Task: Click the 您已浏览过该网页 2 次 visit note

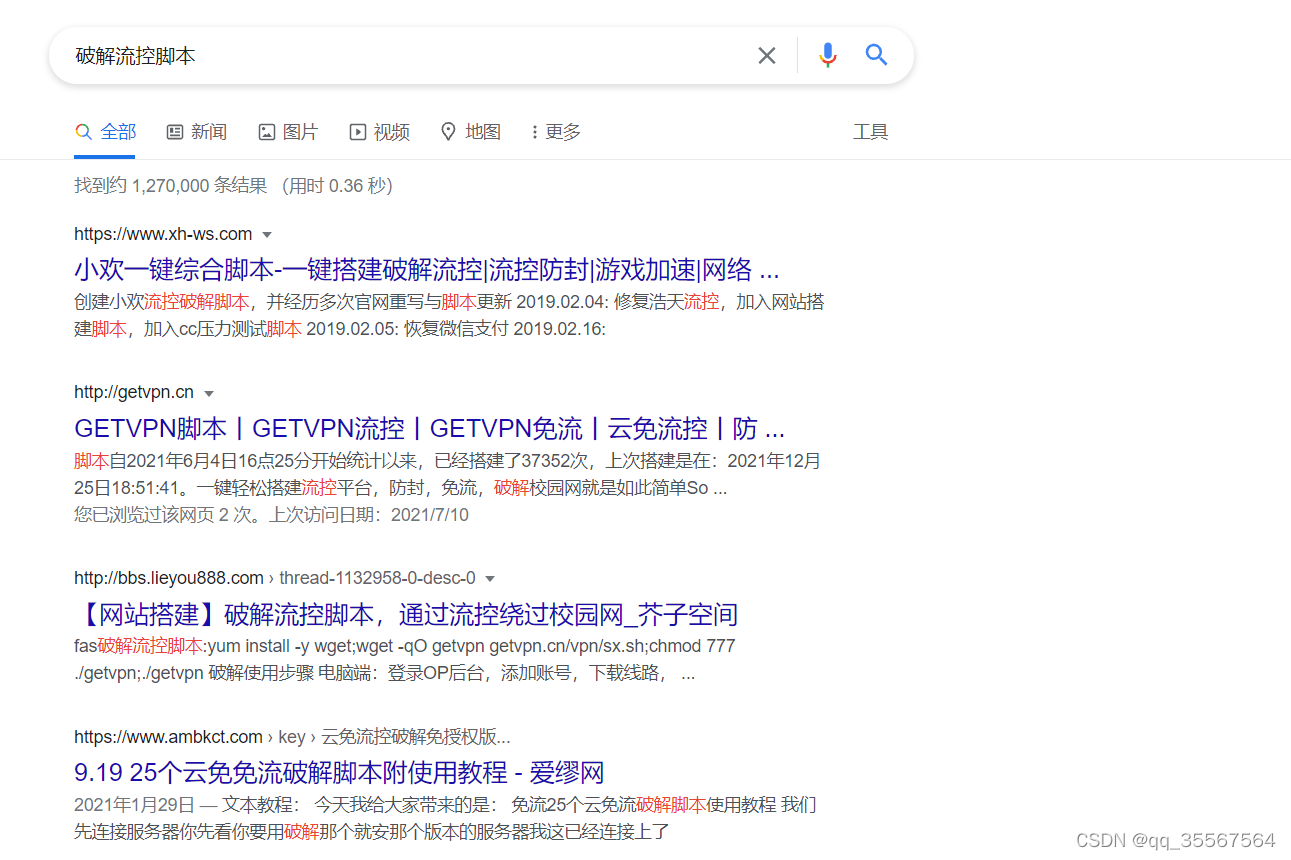Action: 271,515
